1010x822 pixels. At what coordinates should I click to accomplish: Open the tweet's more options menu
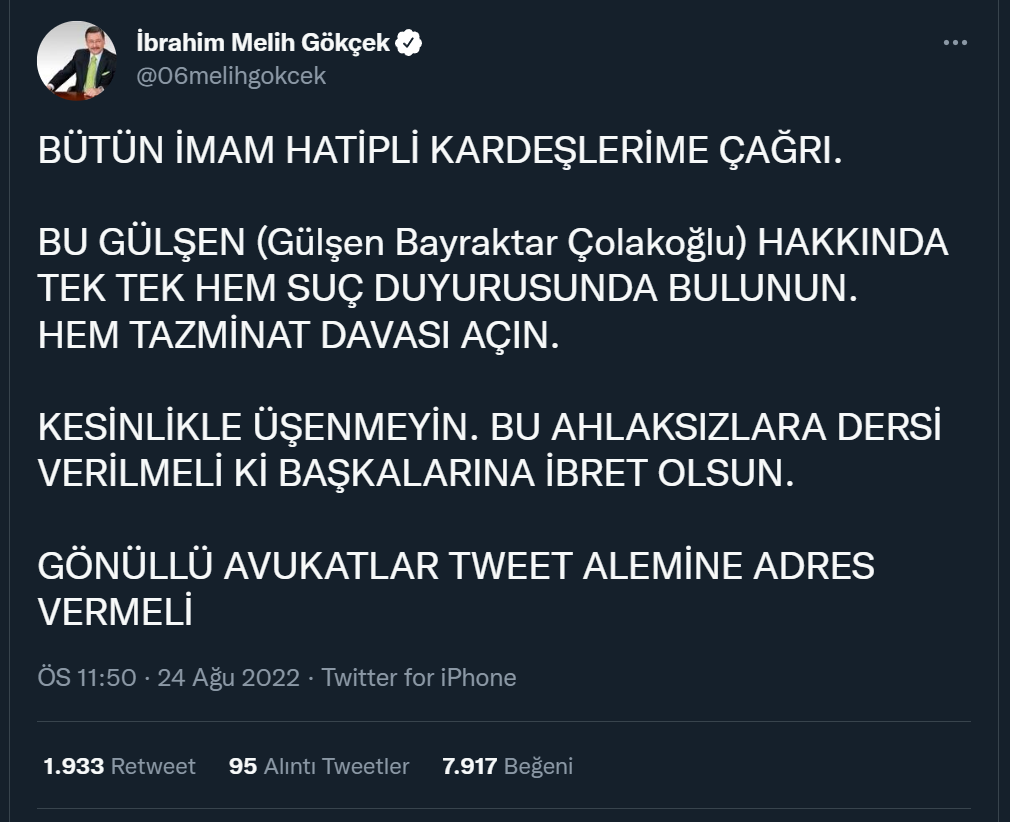[x=955, y=43]
